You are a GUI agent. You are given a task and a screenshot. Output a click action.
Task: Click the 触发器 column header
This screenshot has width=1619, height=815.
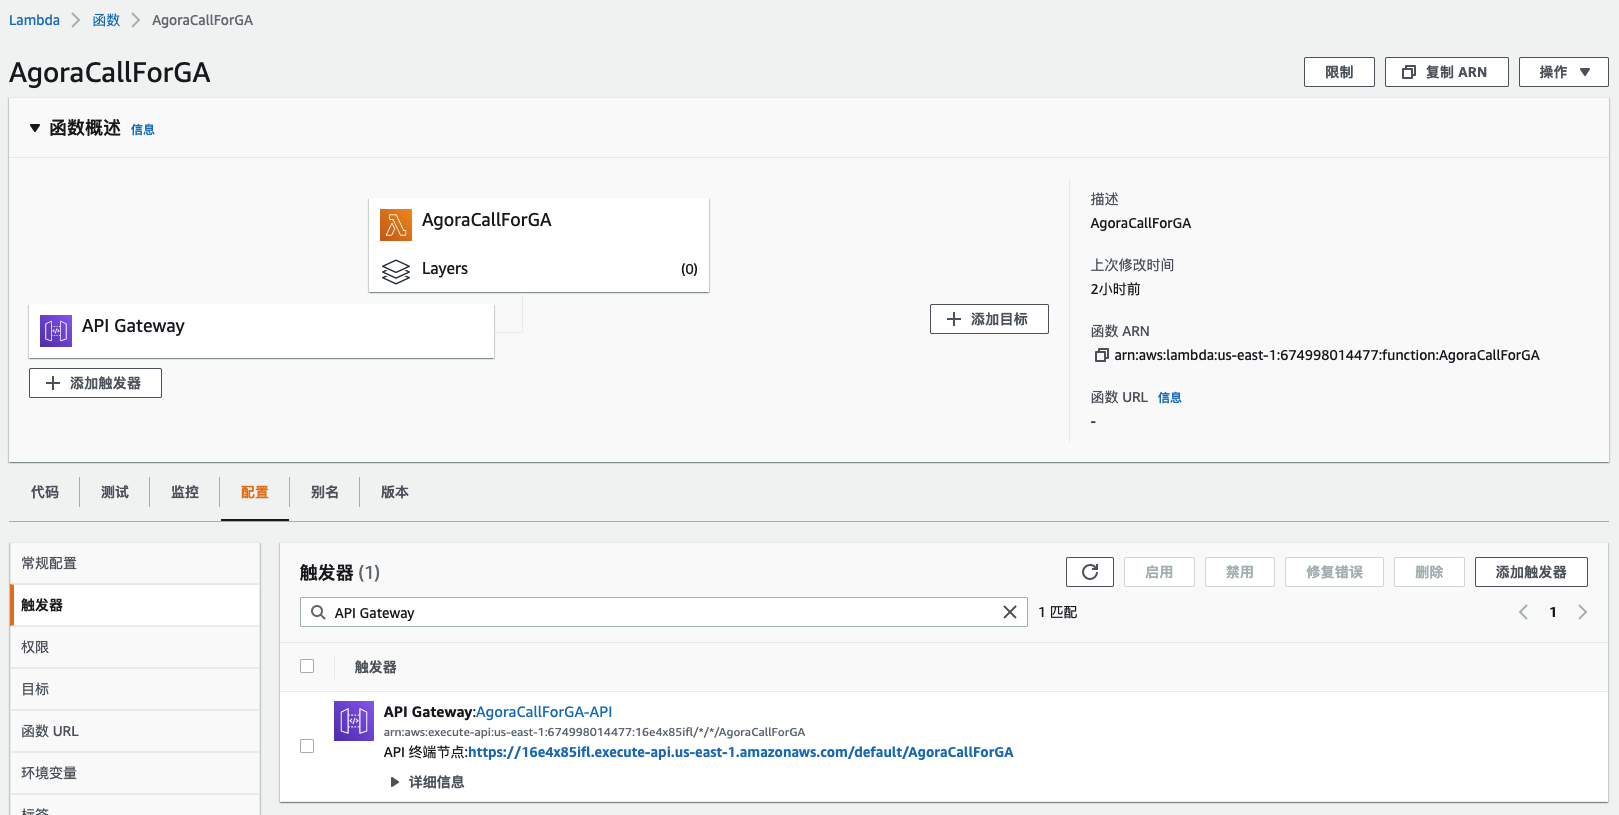coord(376,667)
